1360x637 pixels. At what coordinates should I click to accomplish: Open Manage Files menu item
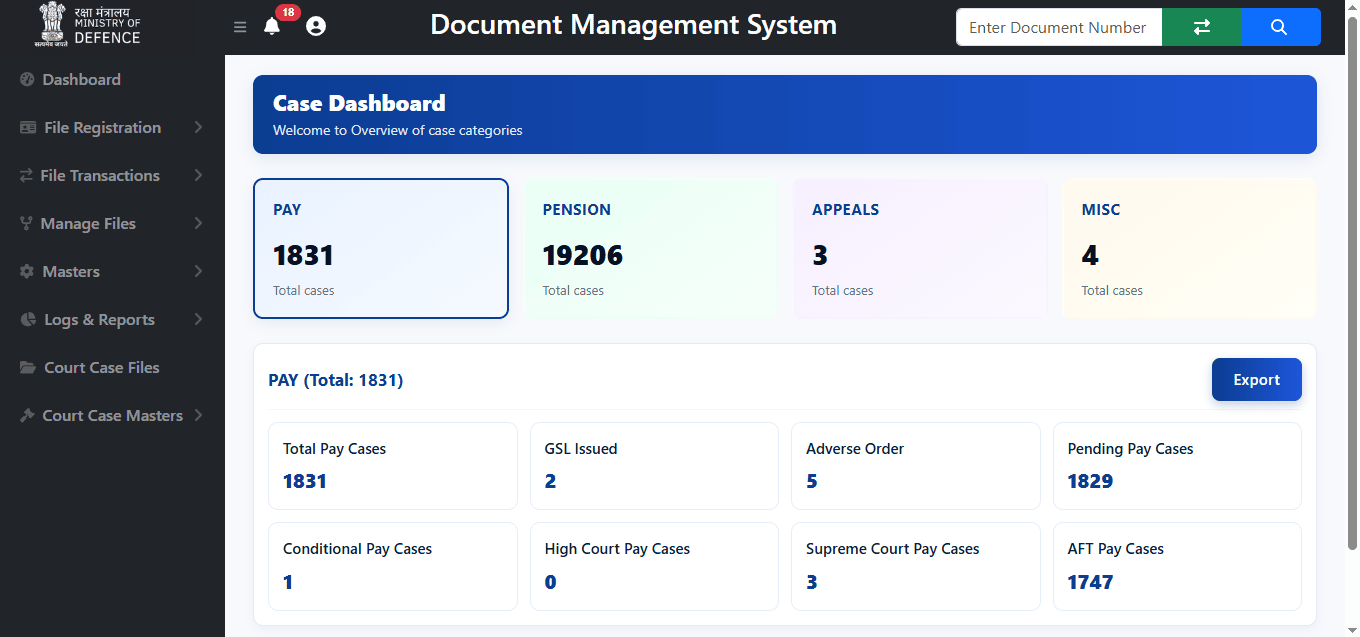[x=112, y=223]
